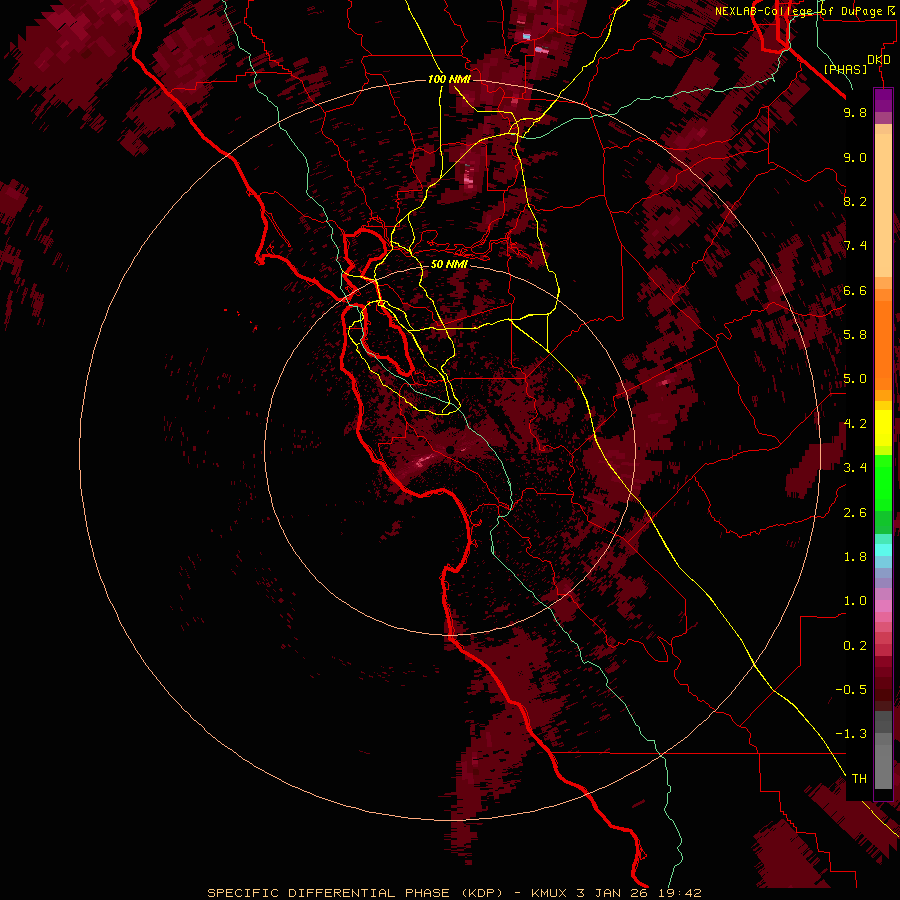Click the black radar site dot at ring center
The image size is (900, 900).
click(x=450, y=449)
